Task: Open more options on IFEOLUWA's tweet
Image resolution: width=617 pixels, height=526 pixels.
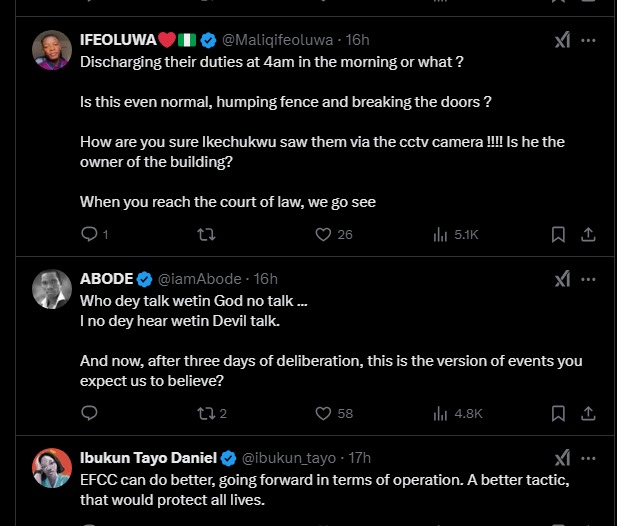Action: [x=589, y=40]
